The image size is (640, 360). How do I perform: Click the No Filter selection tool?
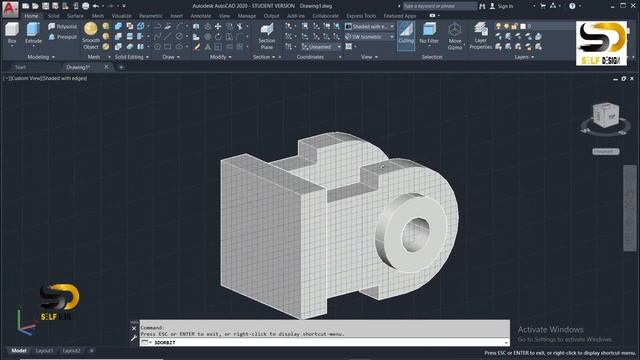click(x=429, y=34)
